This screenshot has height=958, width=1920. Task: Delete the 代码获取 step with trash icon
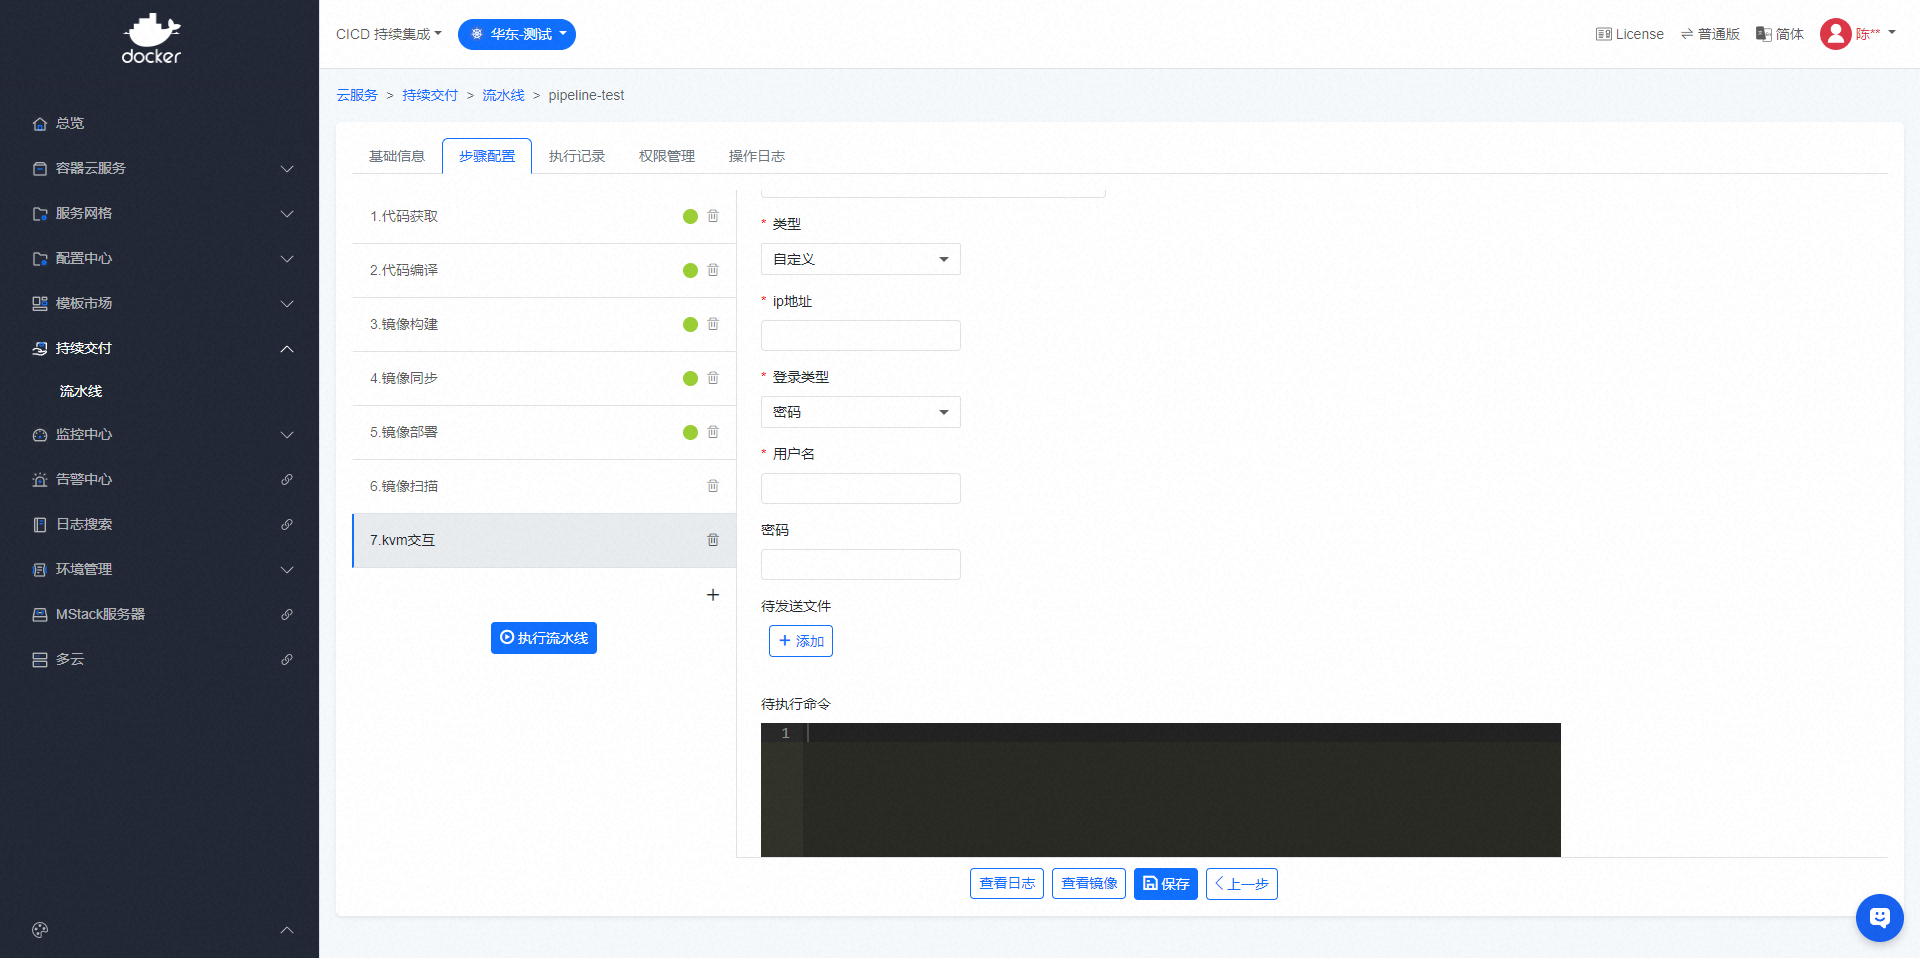click(x=713, y=216)
